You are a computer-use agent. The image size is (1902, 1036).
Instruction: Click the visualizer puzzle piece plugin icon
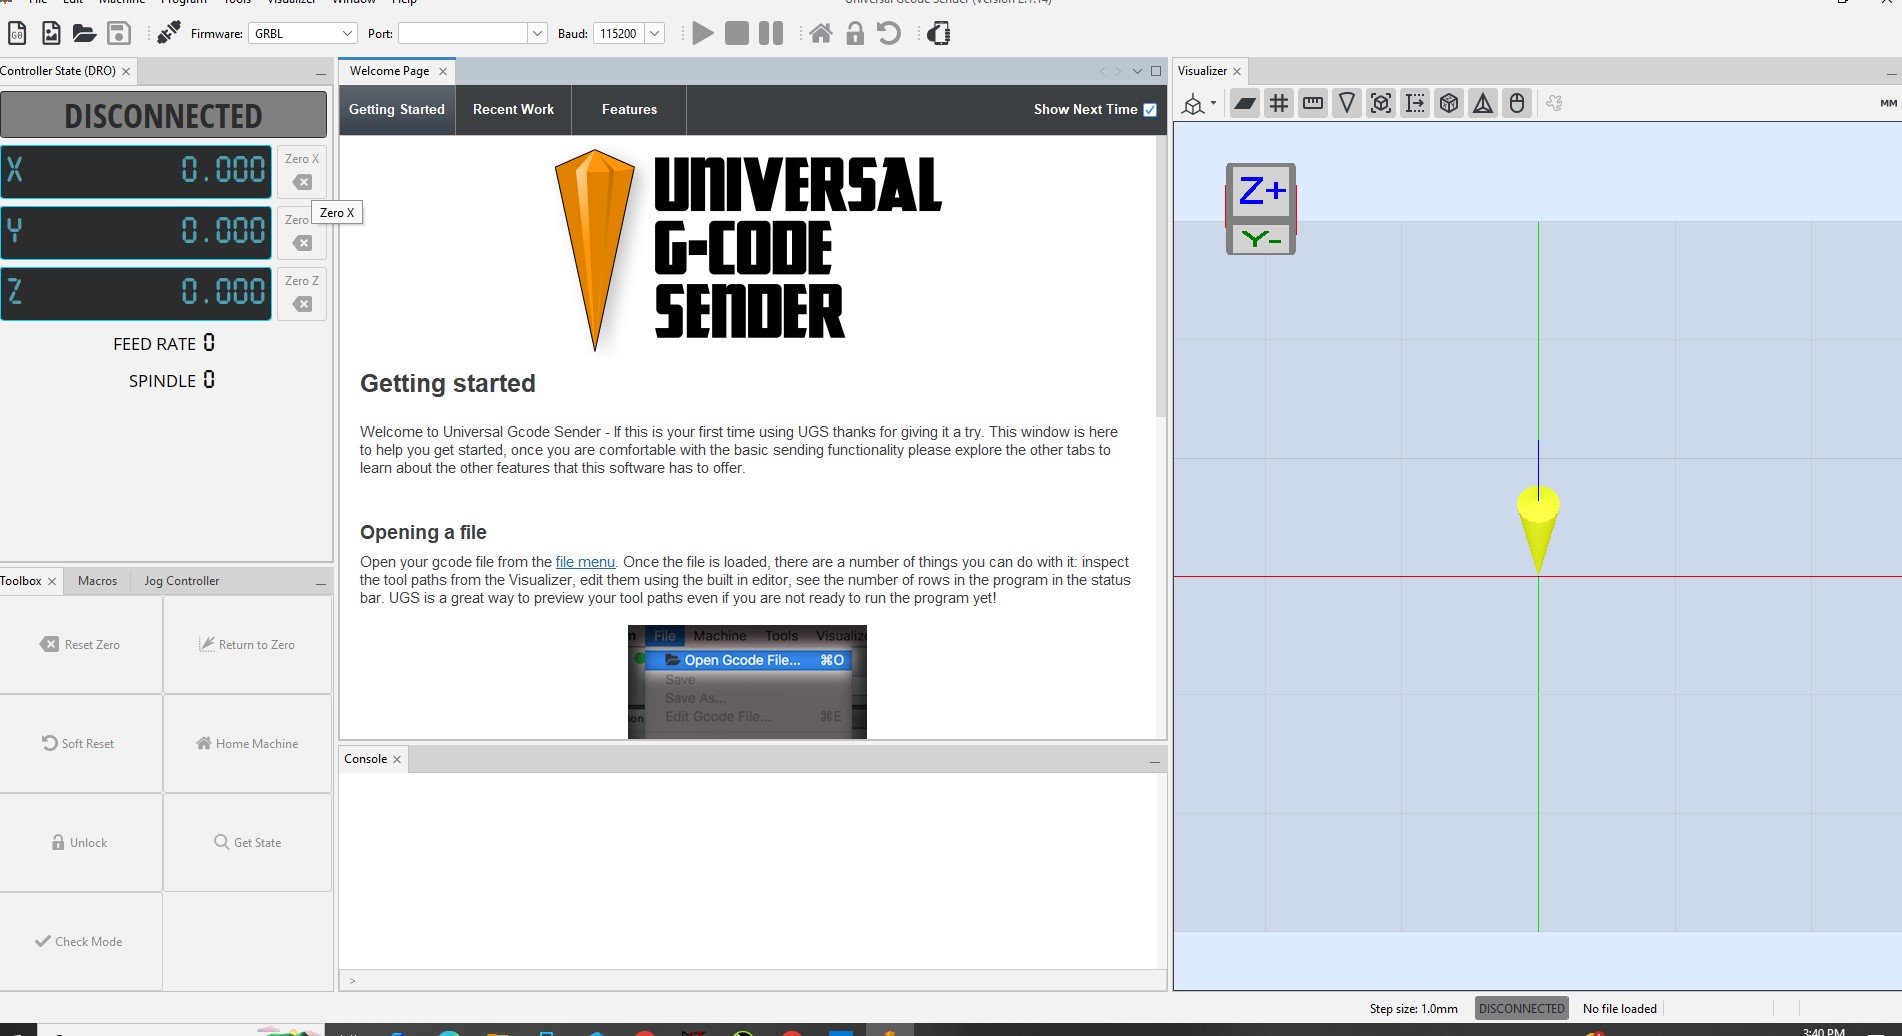1554,103
